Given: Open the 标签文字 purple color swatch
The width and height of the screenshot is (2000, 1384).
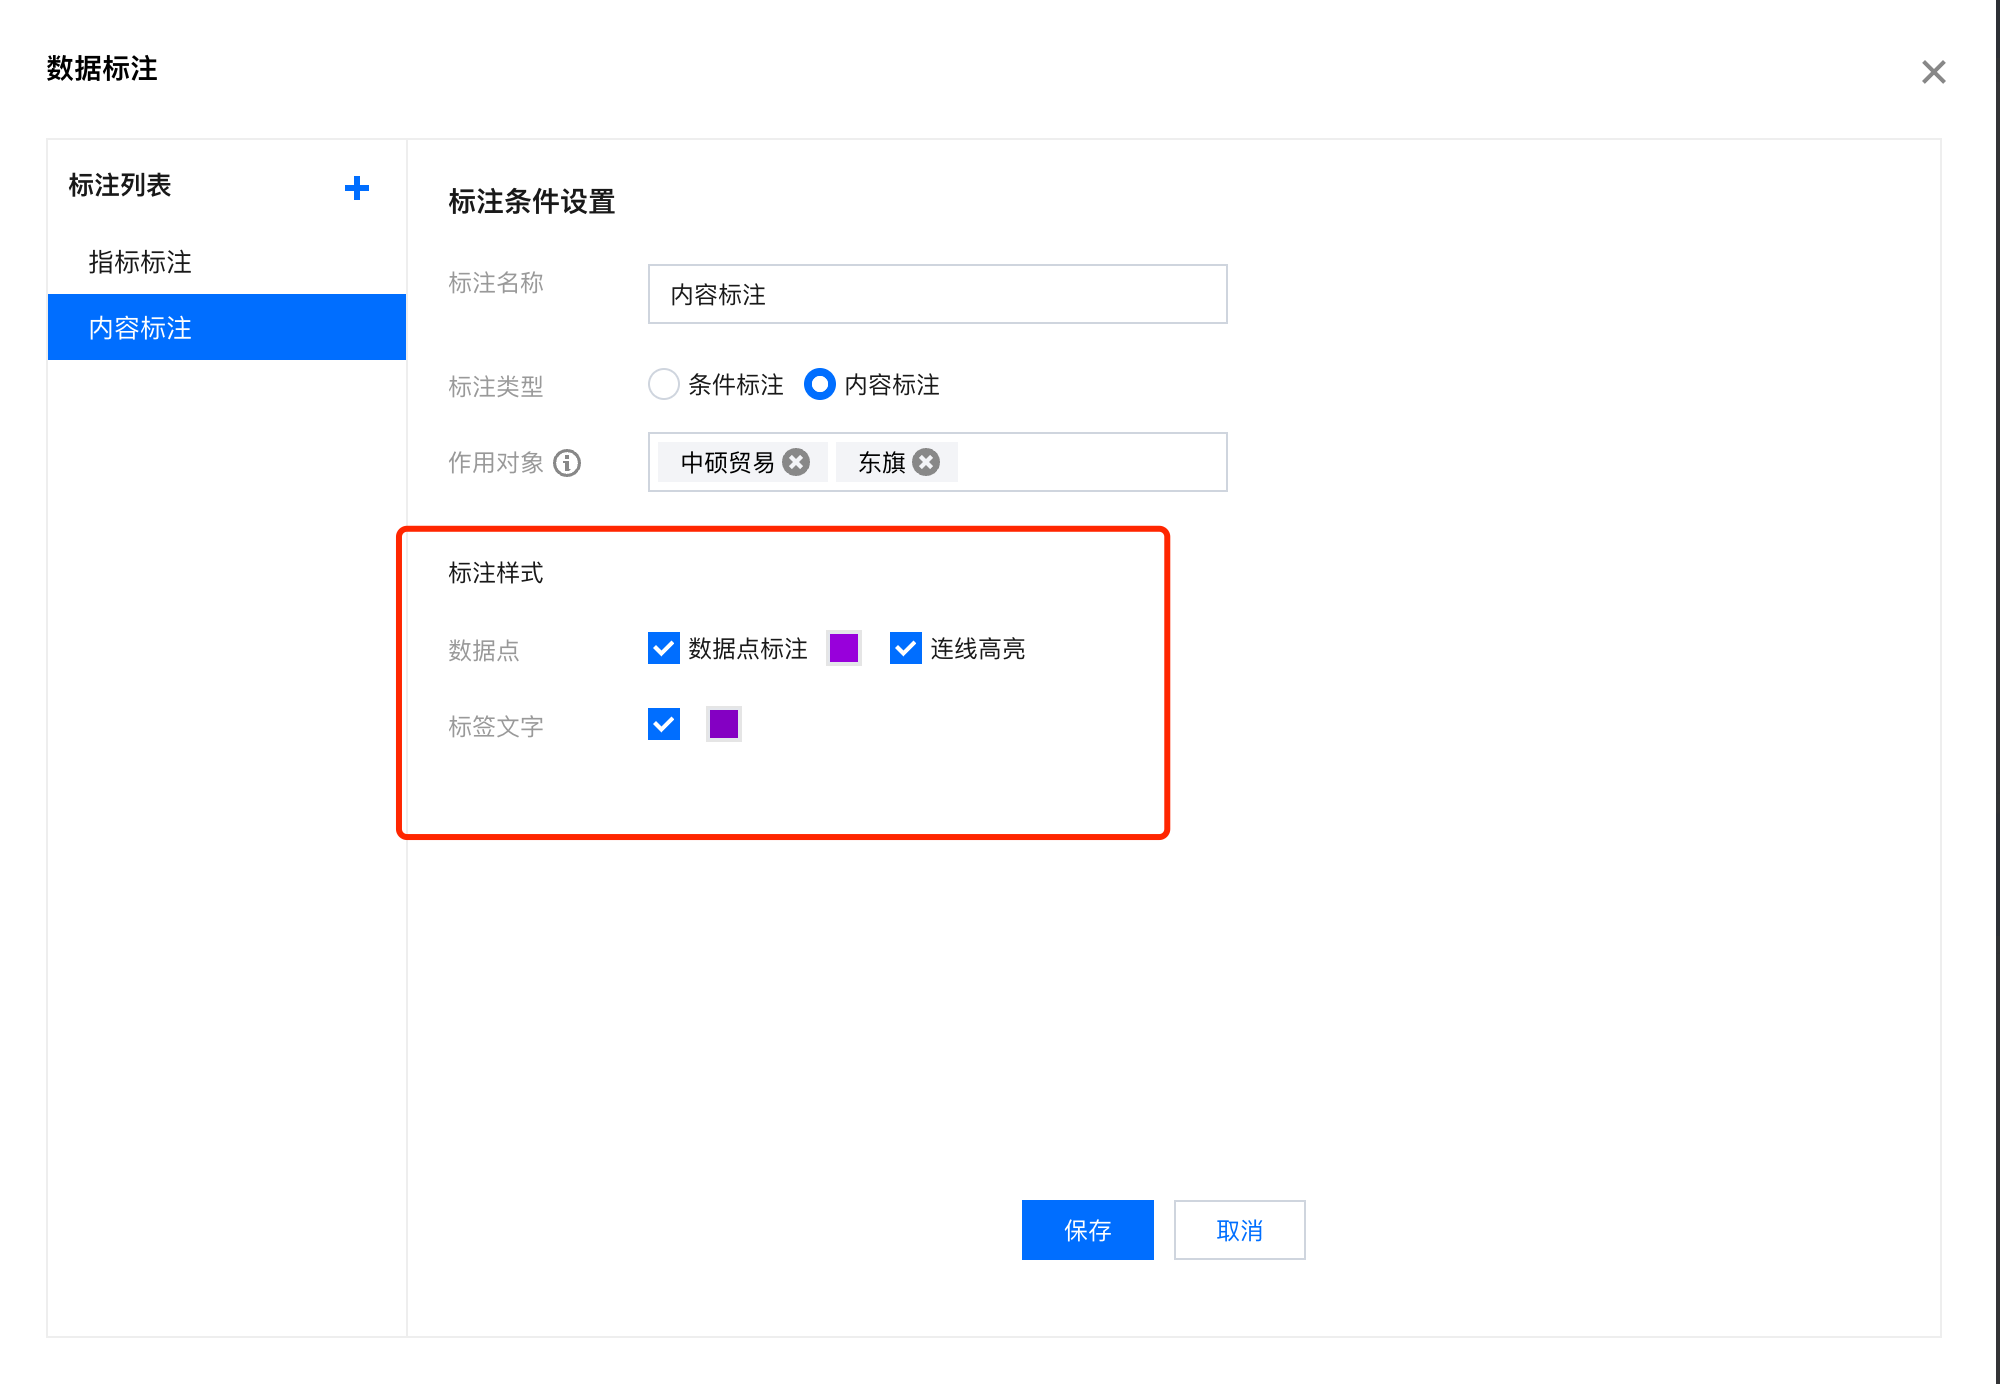Looking at the screenshot, I should [723, 724].
